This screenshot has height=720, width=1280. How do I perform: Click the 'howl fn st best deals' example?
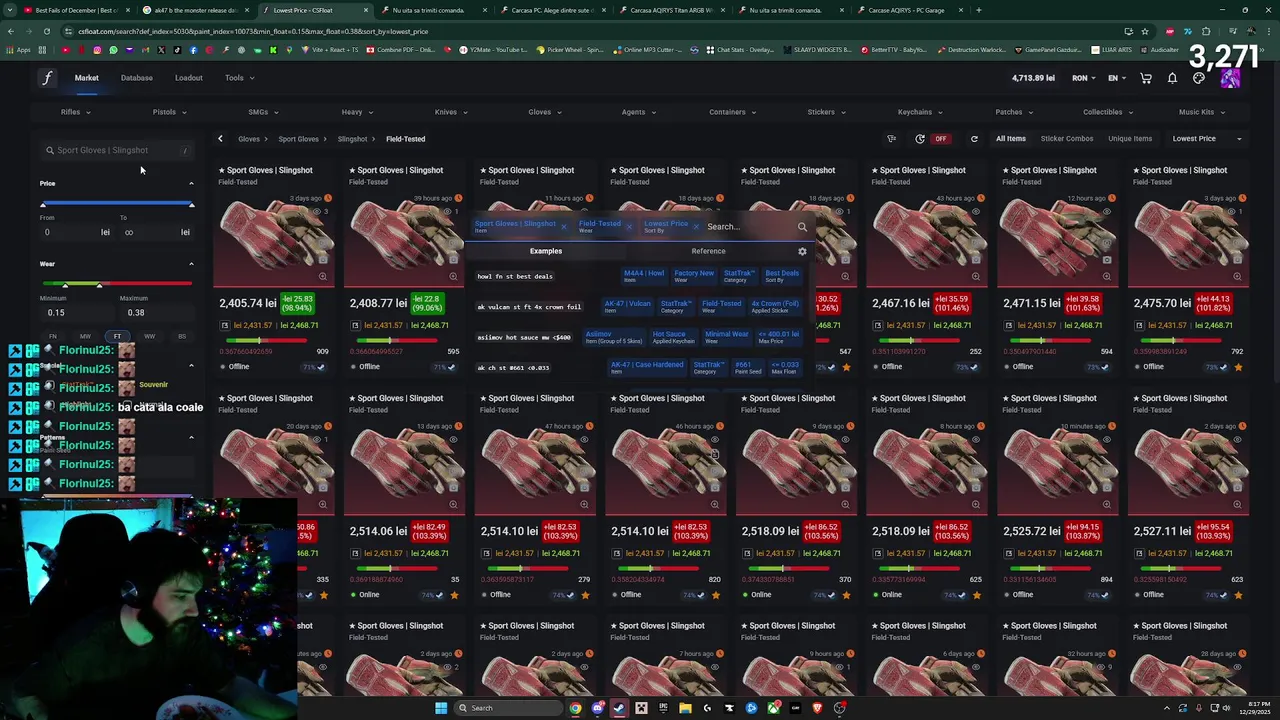515,277
